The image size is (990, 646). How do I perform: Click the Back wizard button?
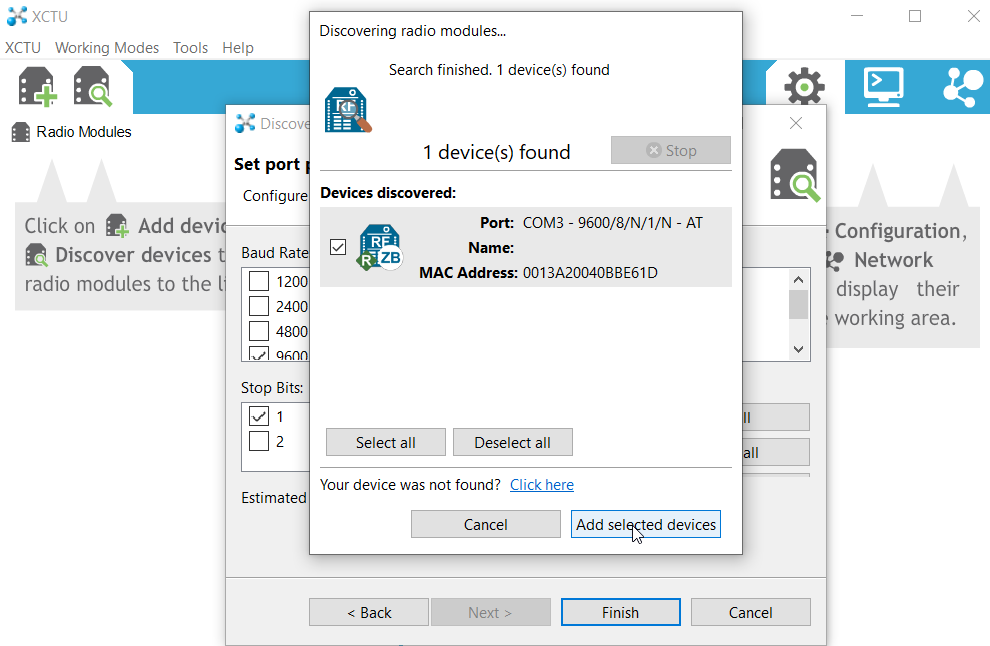tap(369, 612)
